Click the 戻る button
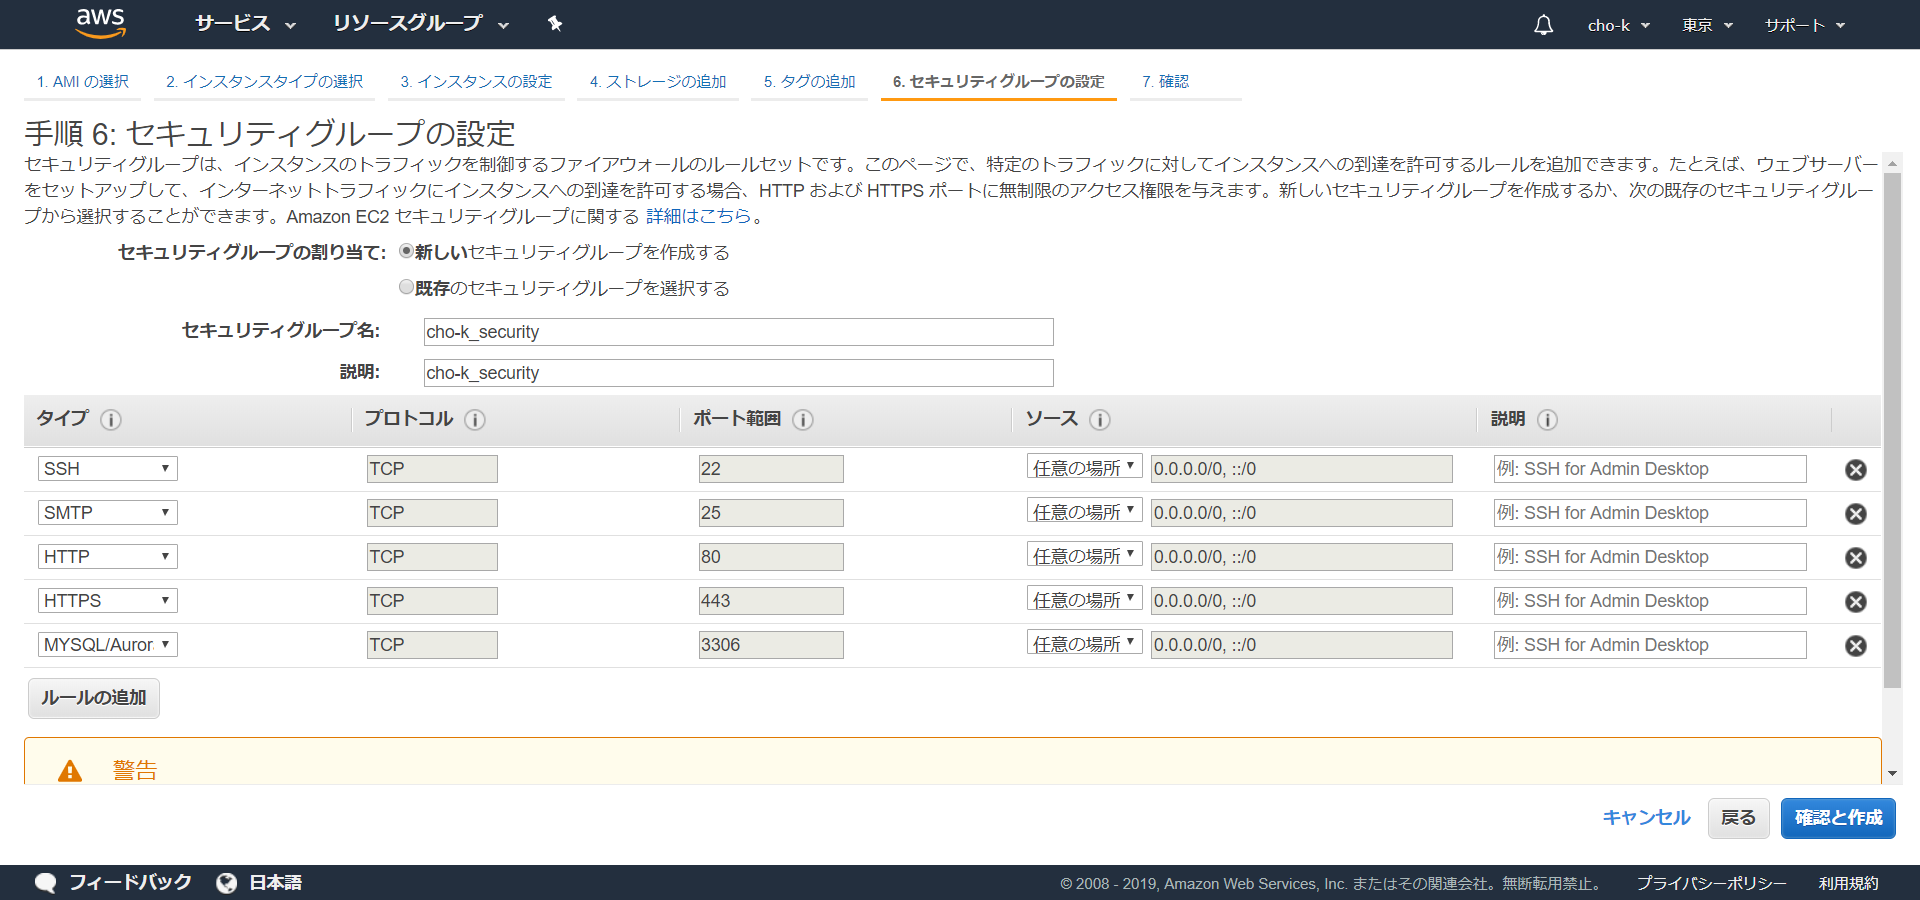 (1739, 818)
